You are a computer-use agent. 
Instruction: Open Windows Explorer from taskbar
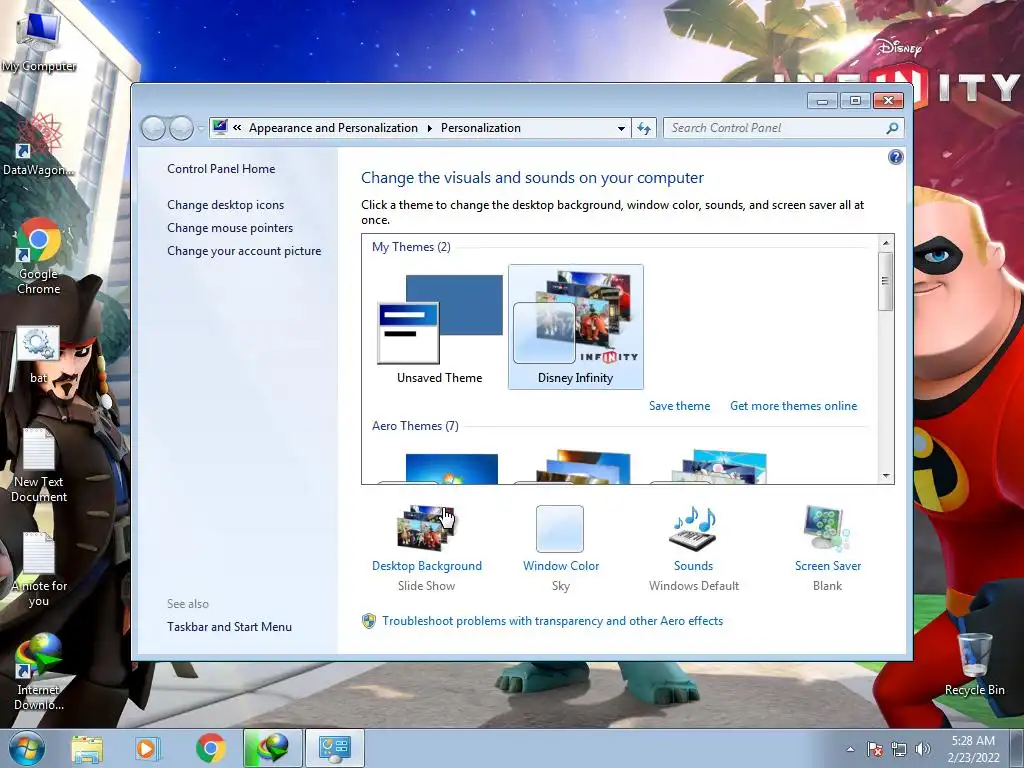(x=87, y=748)
